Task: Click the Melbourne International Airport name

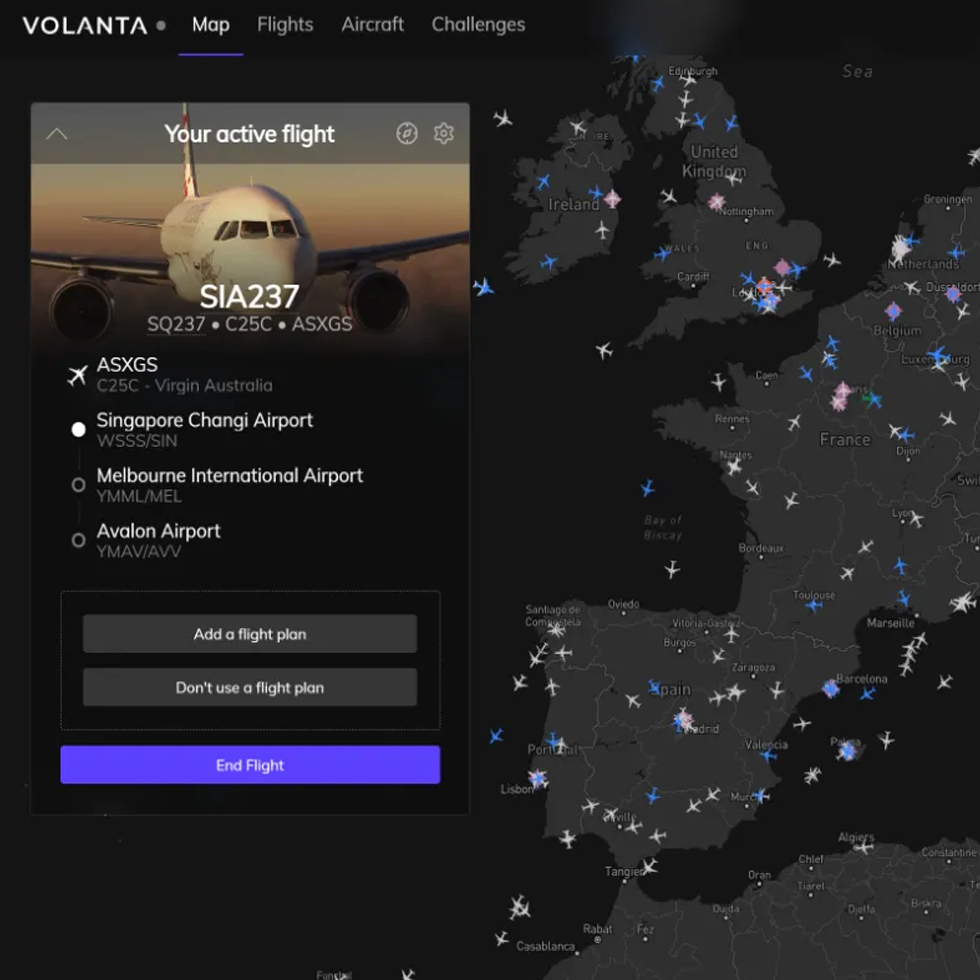Action: [x=229, y=476]
